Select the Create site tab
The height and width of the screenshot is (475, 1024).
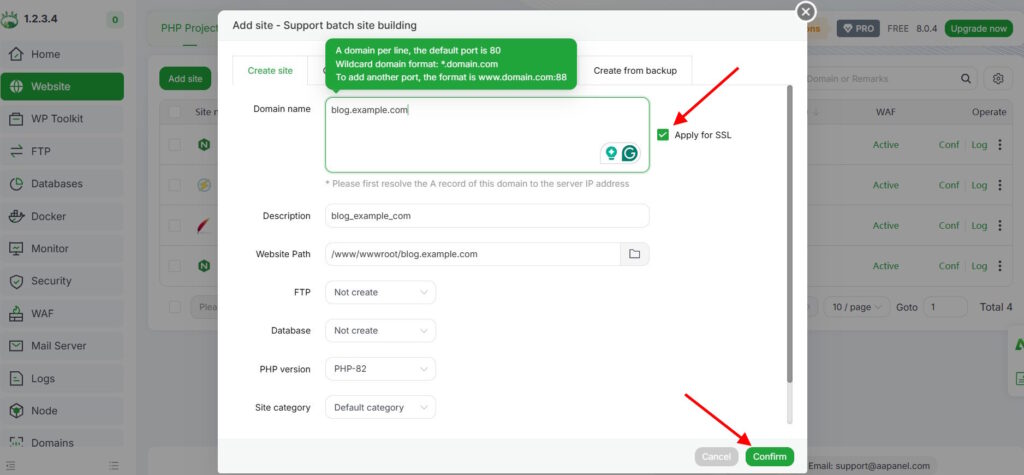[x=270, y=71]
